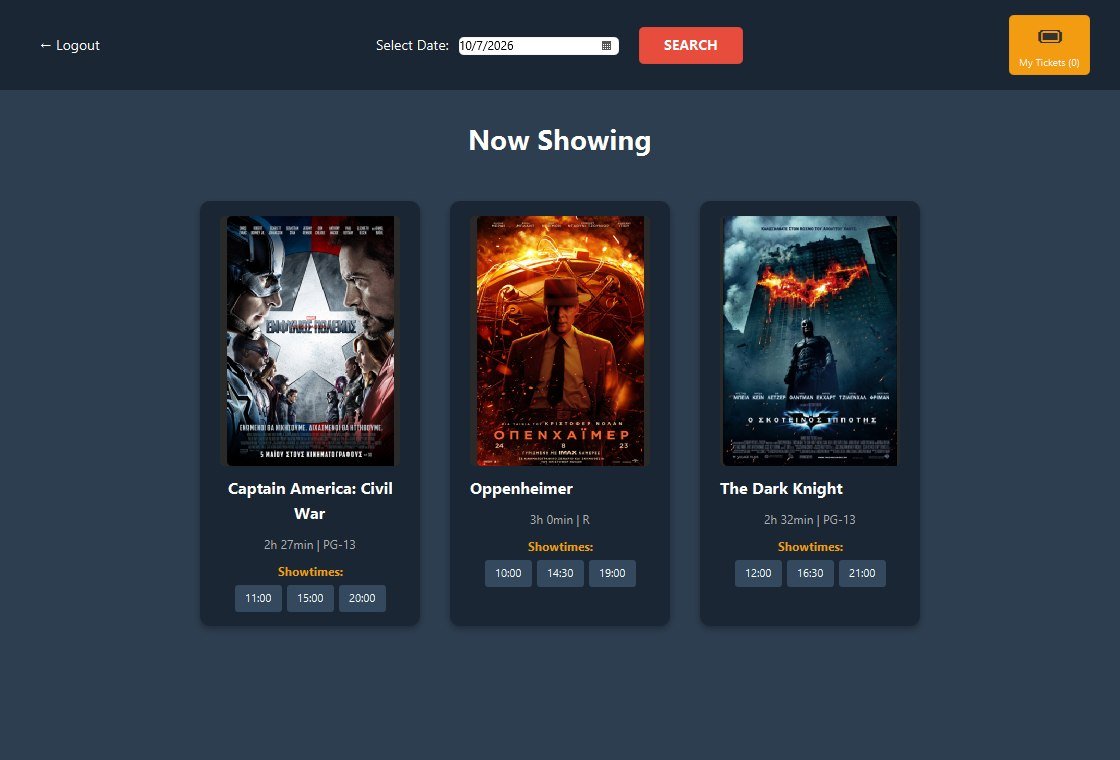
Task: Open My Tickets (0) ticket button
Action: [x=1049, y=45]
